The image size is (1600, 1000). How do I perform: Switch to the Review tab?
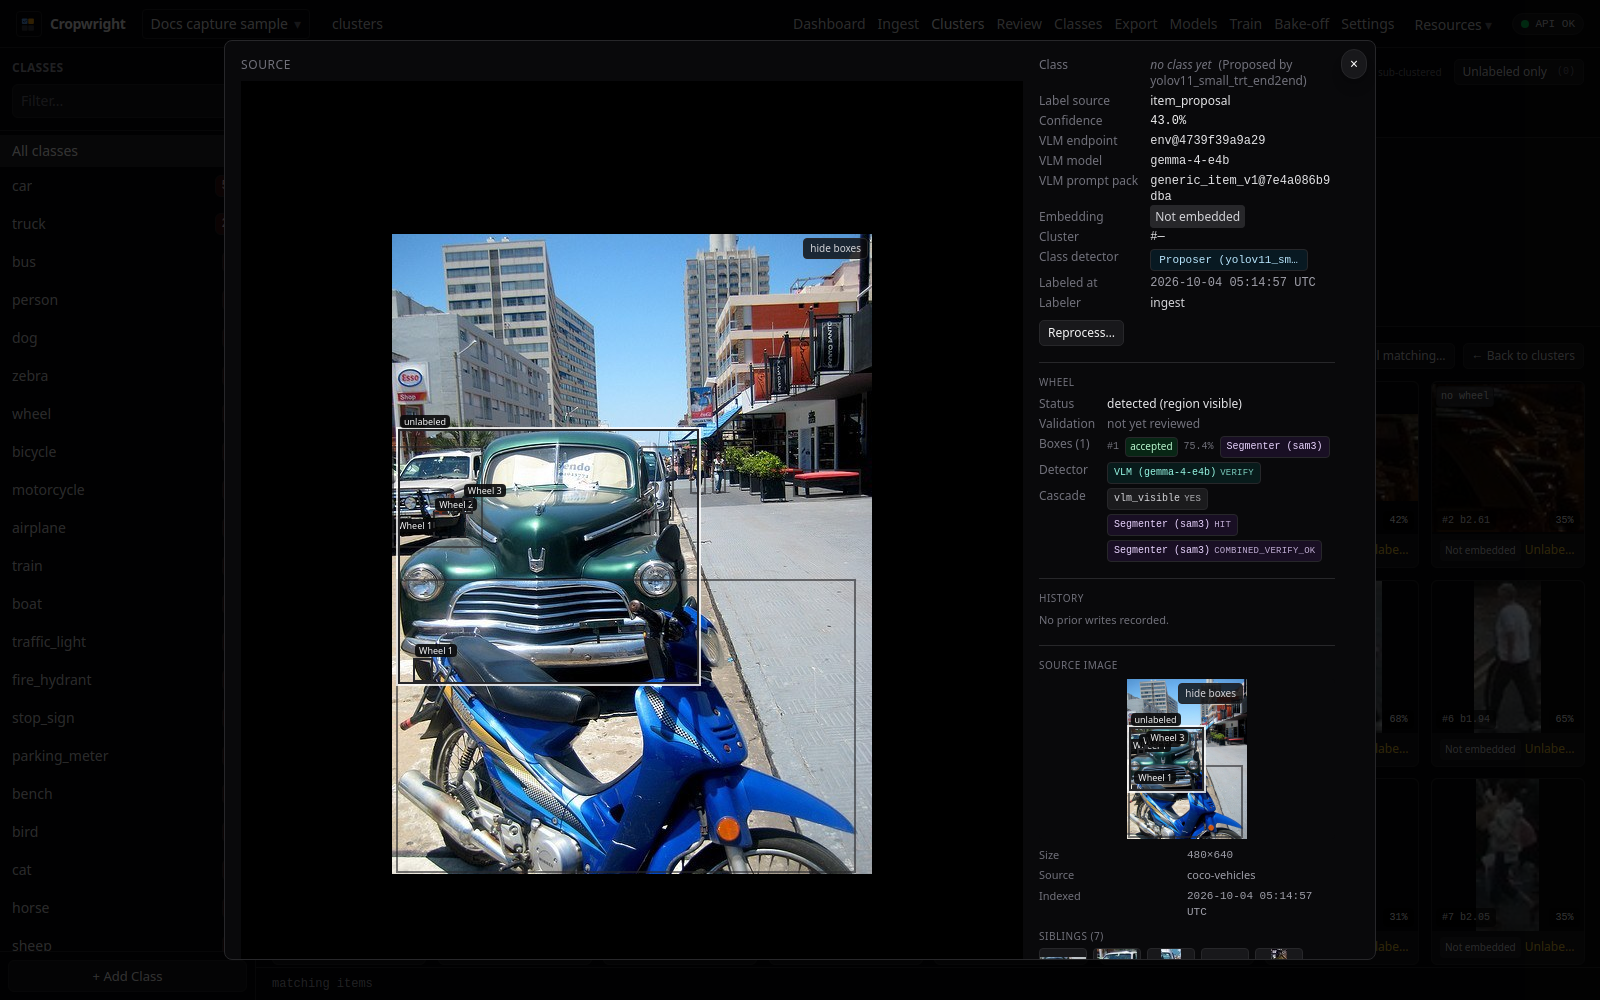(1019, 24)
